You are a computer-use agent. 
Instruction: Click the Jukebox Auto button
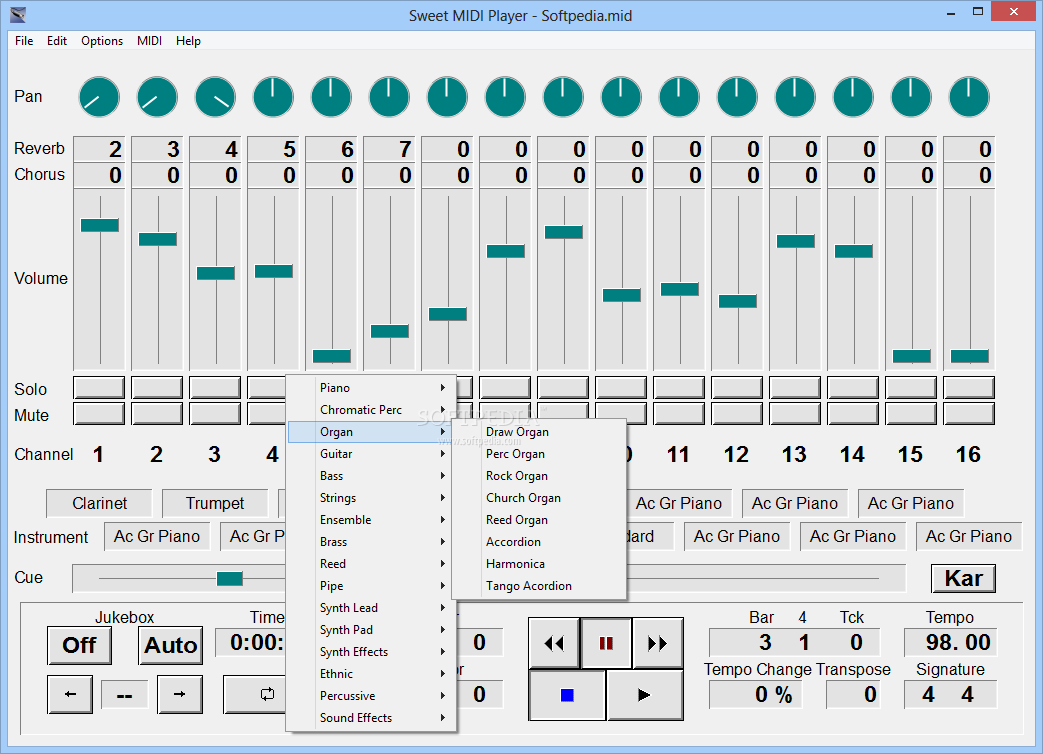pyautogui.click(x=170, y=645)
